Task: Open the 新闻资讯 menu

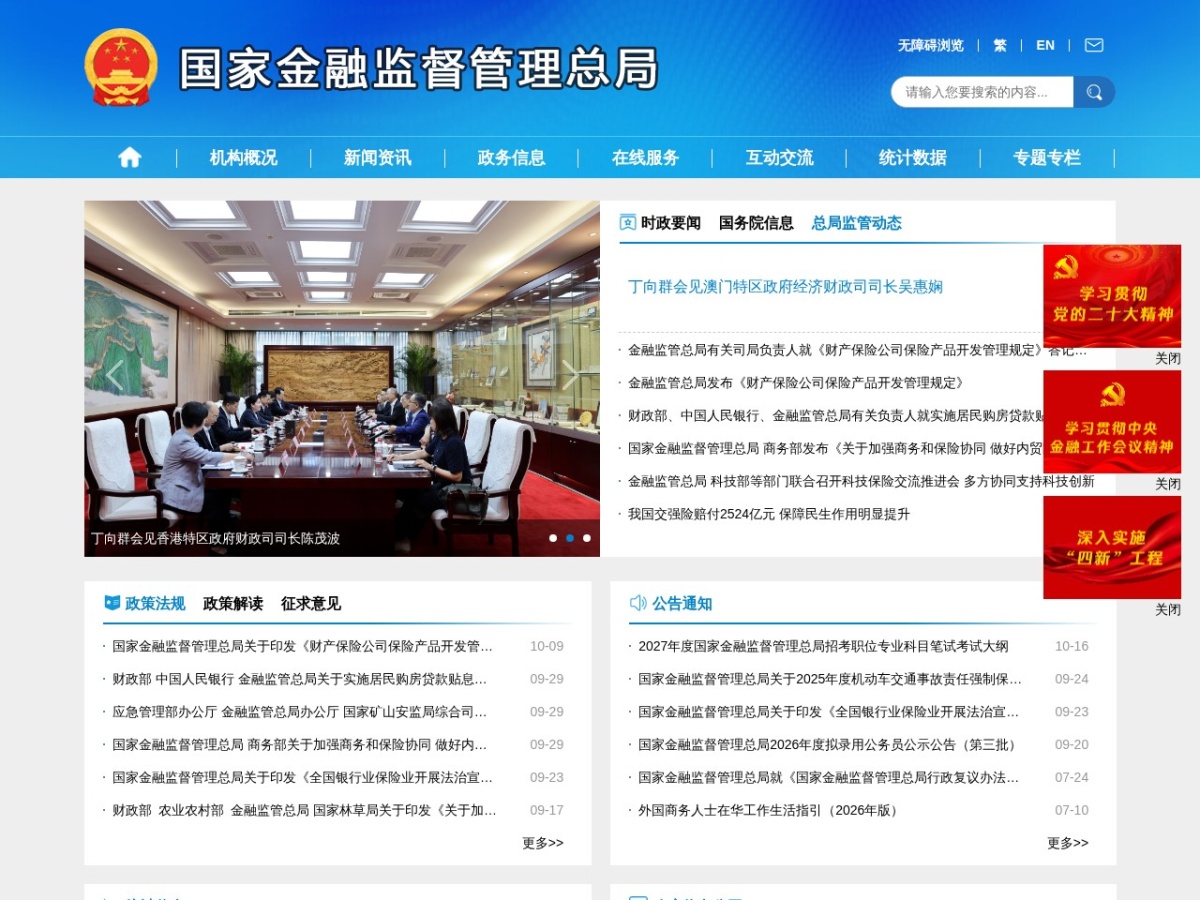Action: pyautogui.click(x=377, y=157)
